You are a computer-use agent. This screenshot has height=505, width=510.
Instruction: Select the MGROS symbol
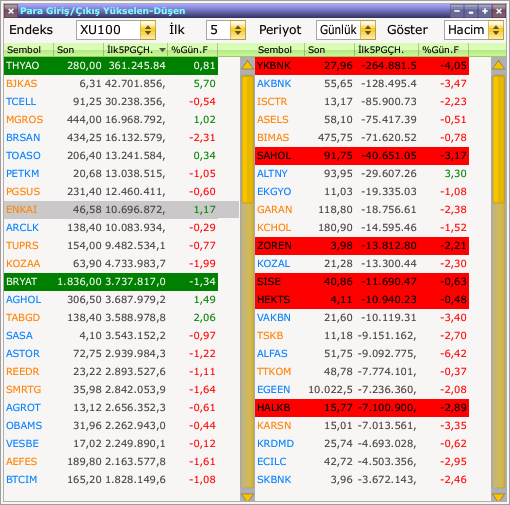(25, 120)
